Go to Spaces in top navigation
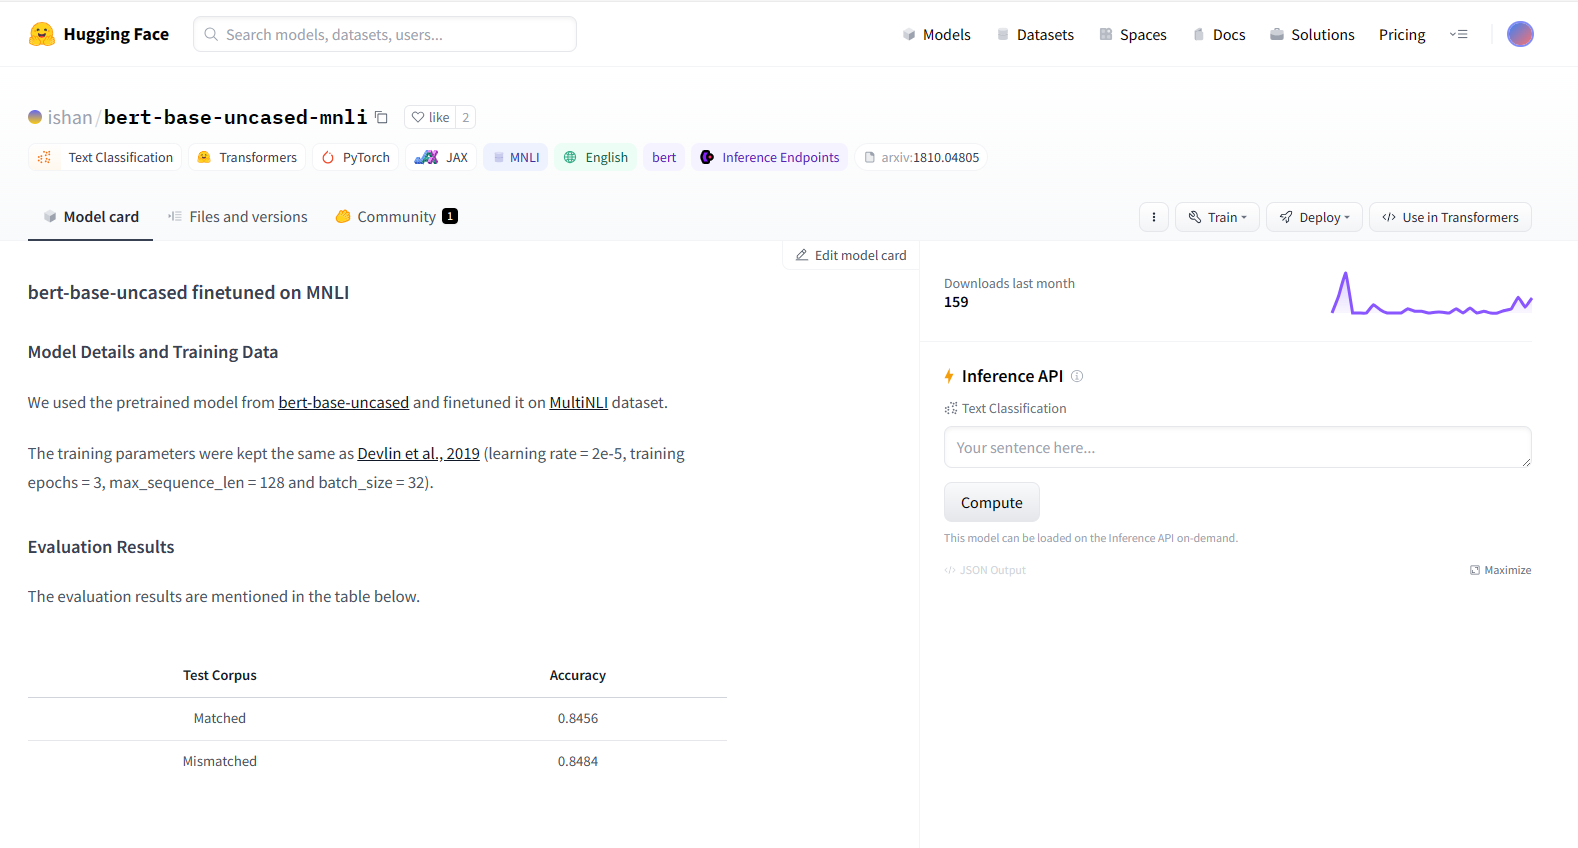Image resolution: width=1578 pixels, height=848 pixels. click(1133, 34)
